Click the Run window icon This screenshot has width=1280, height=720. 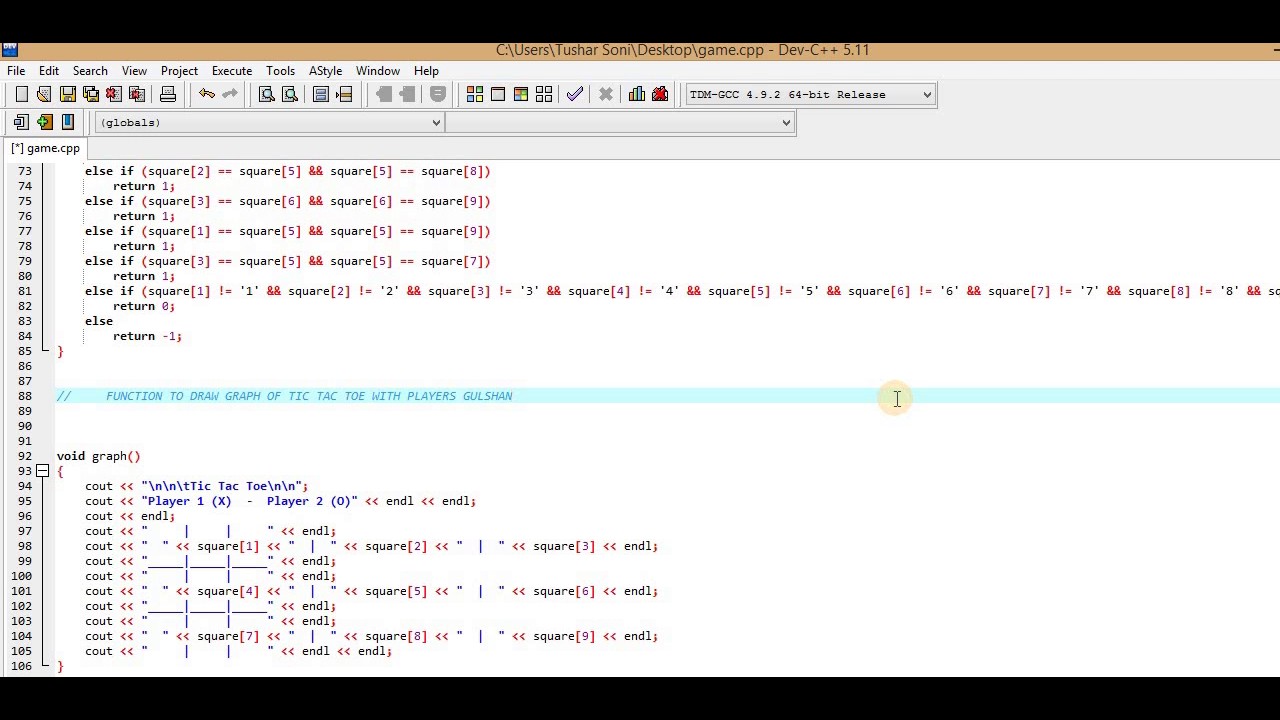(x=498, y=94)
